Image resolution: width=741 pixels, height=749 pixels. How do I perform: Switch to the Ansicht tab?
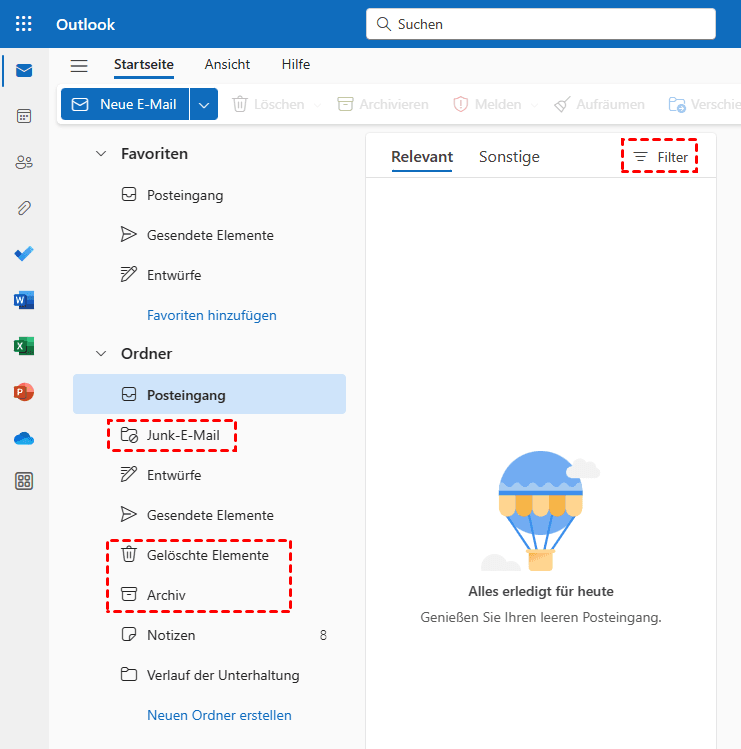227,65
